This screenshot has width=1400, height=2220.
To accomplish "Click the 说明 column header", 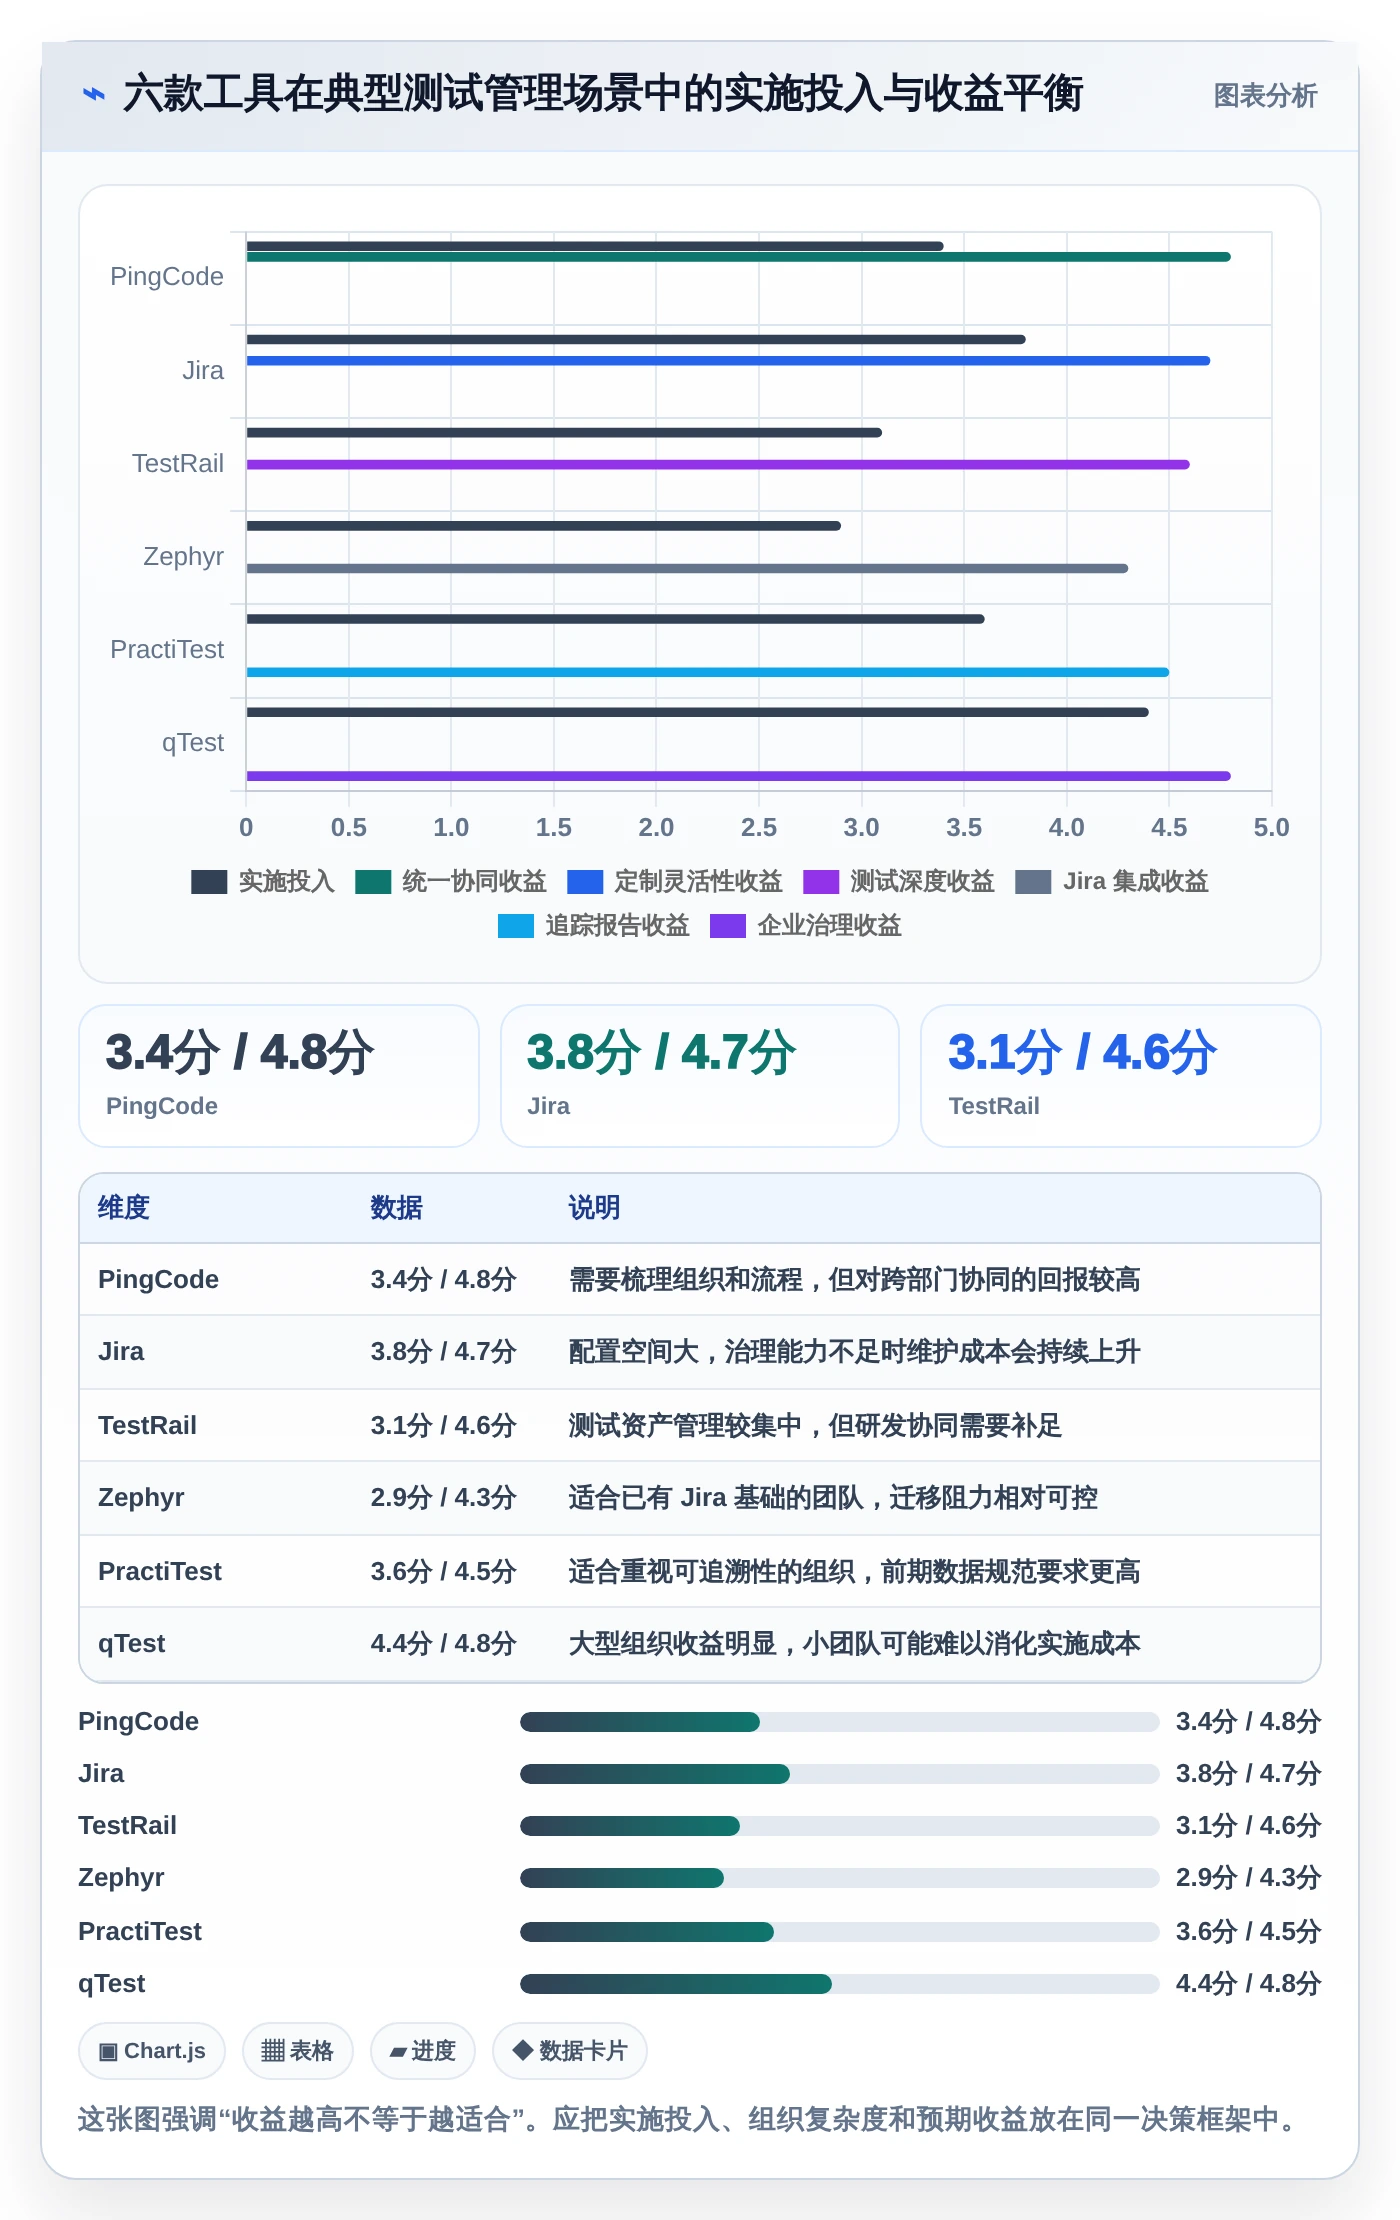I will pyautogui.click(x=594, y=1208).
